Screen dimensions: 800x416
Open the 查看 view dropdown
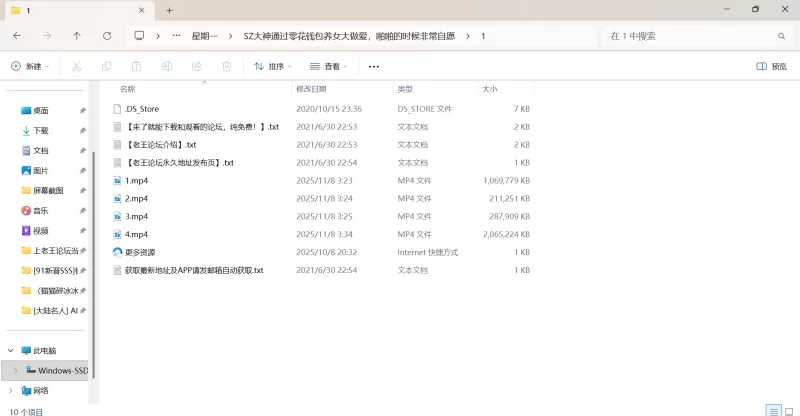coord(329,67)
